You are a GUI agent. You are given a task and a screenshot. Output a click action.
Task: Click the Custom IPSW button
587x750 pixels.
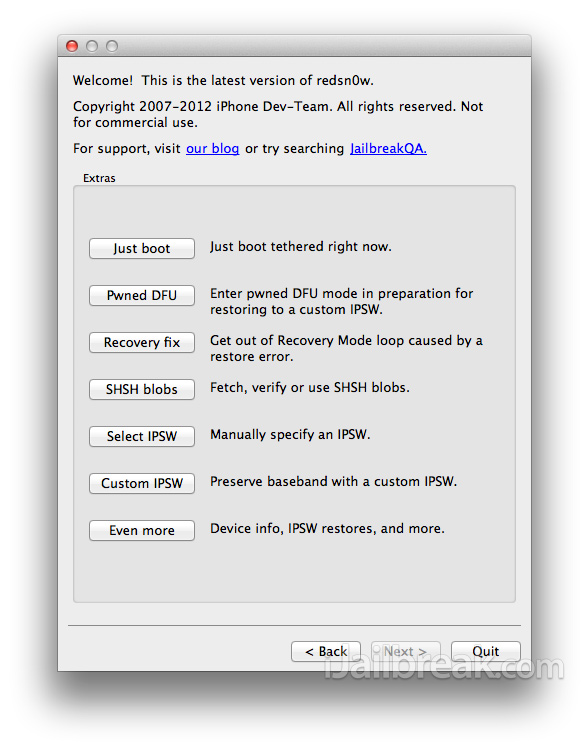tap(142, 483)
